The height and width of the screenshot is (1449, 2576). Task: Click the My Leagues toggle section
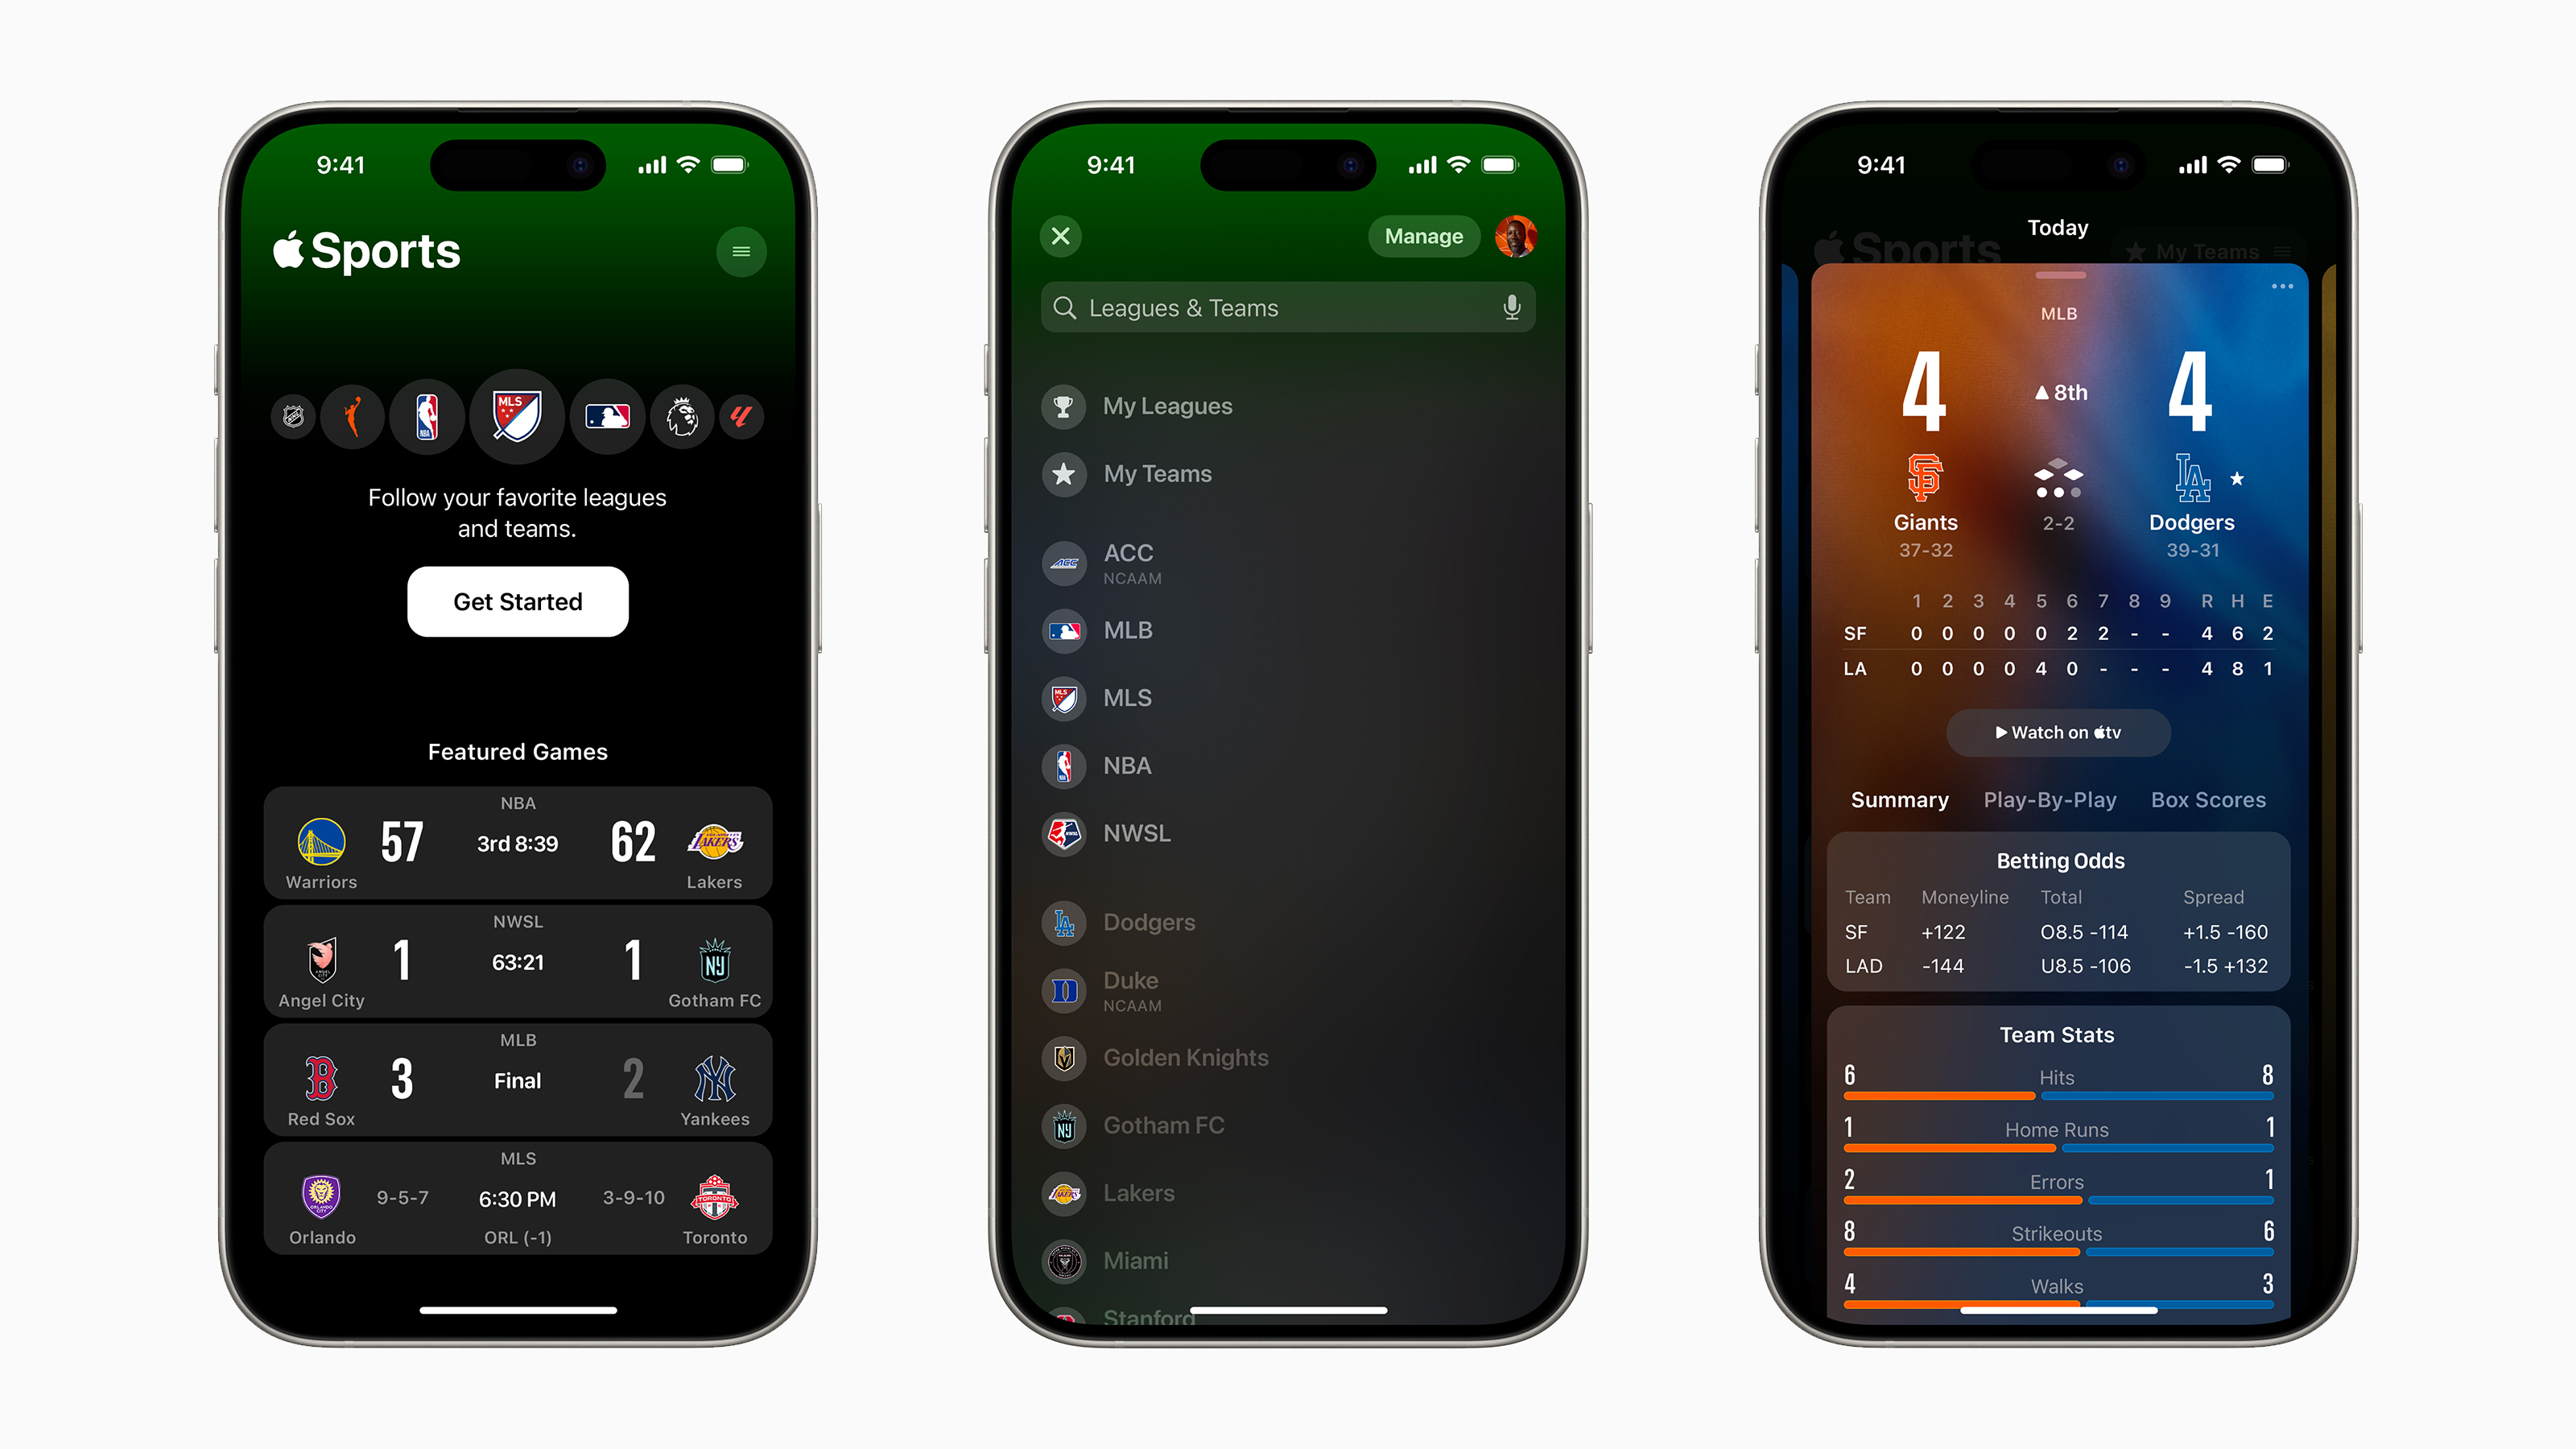point(1168,403)
